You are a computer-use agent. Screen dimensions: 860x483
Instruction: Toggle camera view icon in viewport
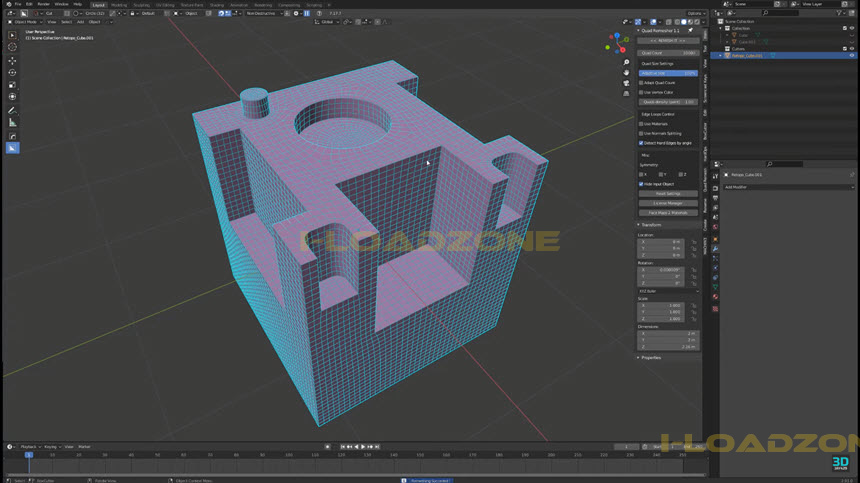pos(626,83)
